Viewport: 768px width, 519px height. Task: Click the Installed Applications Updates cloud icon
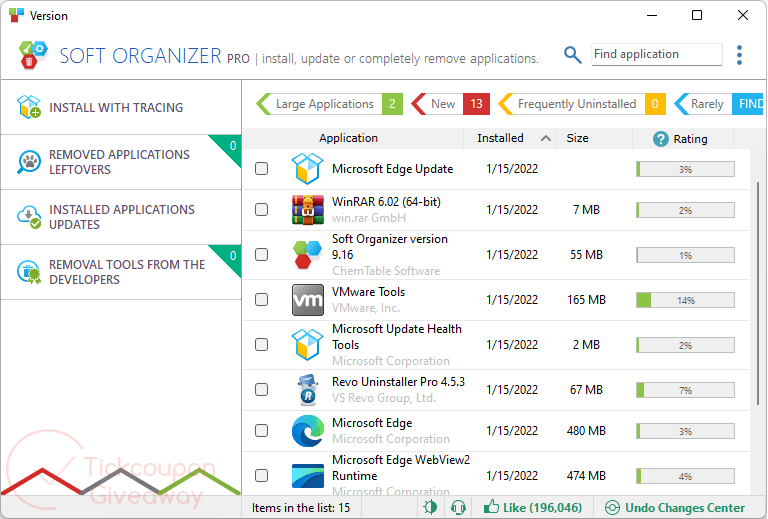coord(29,217)
